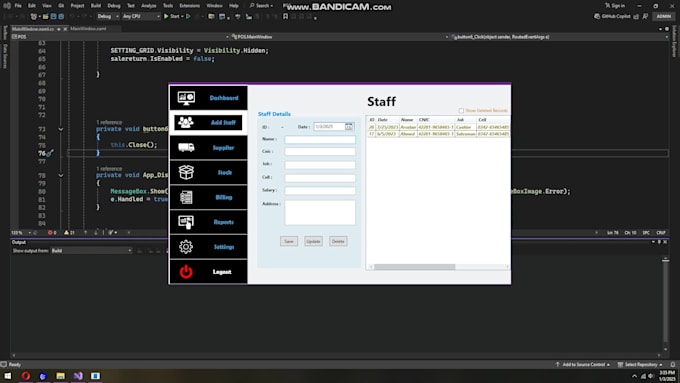This screenshot has height=383, width=680.
Task: Open the File menu
Action: [18, 6]
